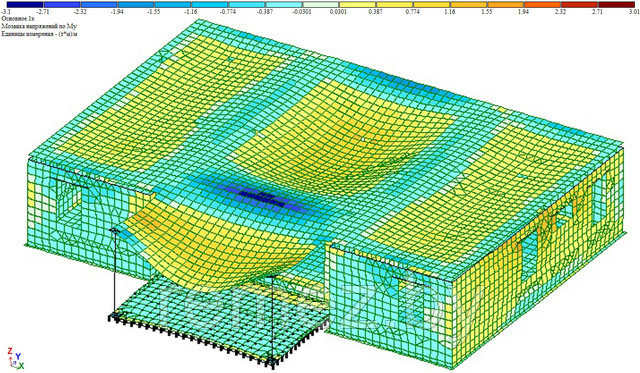
Task: Click the light yellow swatch starting at 0.0301
Action: (x=358, y=4)
